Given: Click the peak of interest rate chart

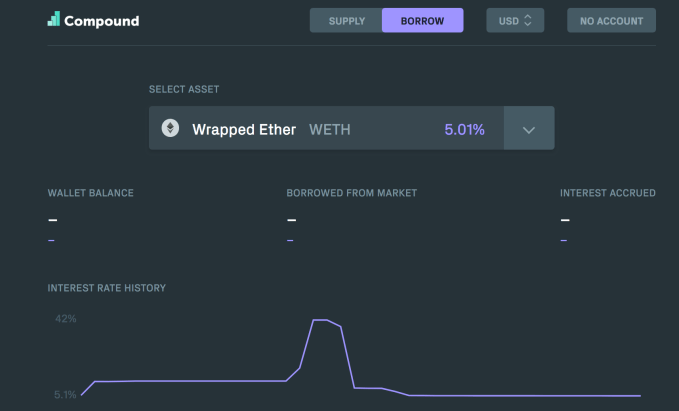Looking at the screenshot, I should coord(321,320).
